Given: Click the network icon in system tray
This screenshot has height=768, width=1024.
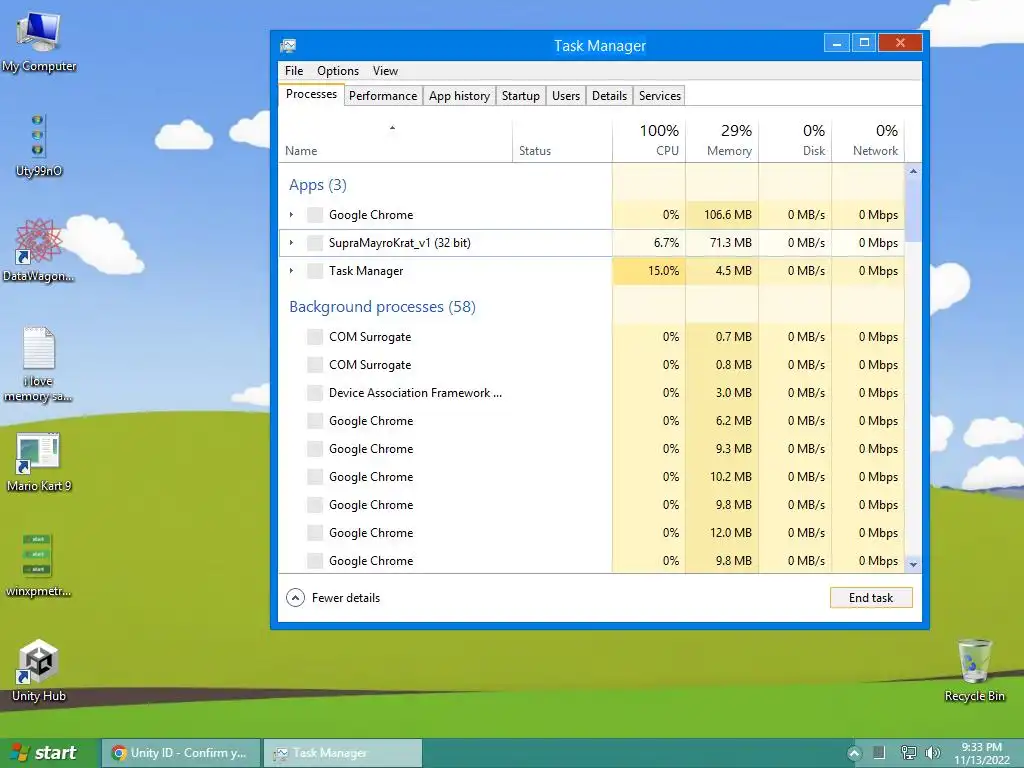Looking at the screenshot, I should coord(908,753).
